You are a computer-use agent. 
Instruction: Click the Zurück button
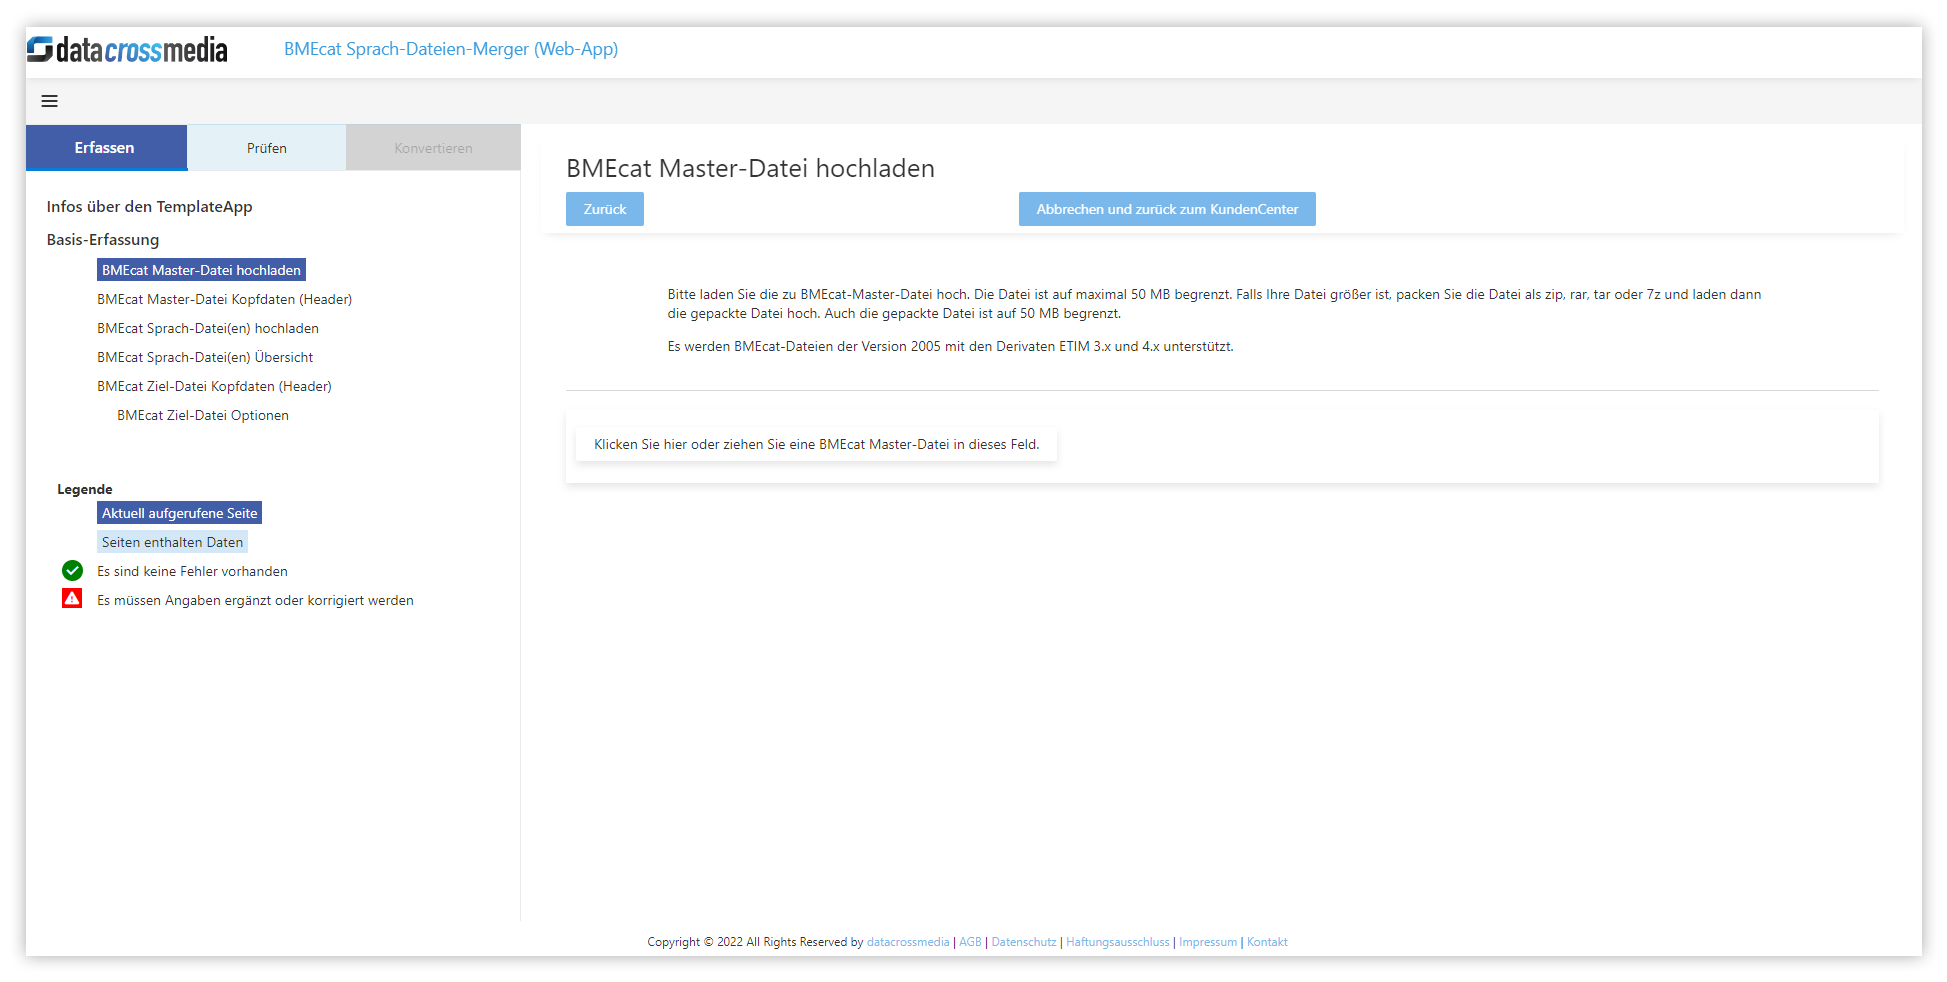click(x=605, y=209)
